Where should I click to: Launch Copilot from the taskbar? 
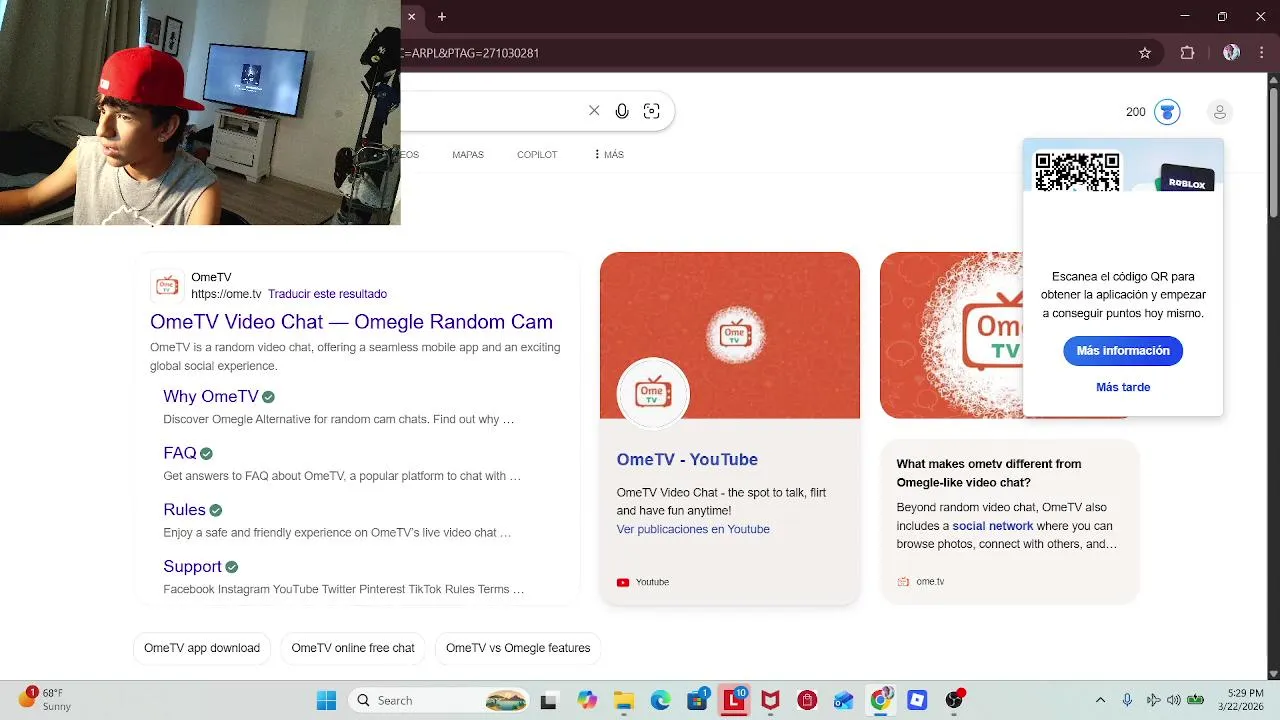pyautogui.click(x=586, y=701)
